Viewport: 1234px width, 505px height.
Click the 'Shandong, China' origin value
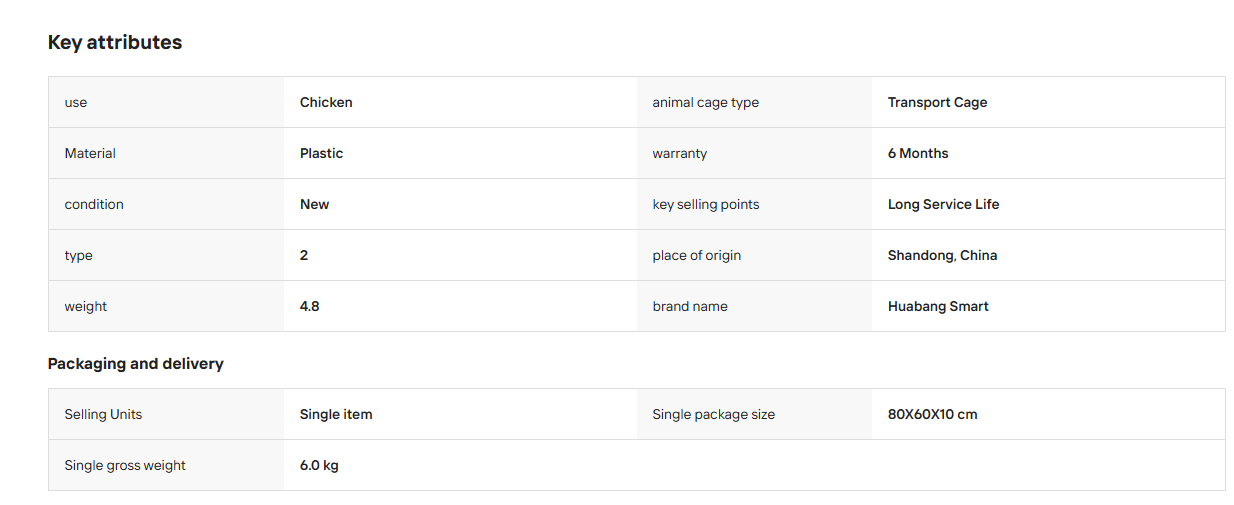[x=942, y=255]
